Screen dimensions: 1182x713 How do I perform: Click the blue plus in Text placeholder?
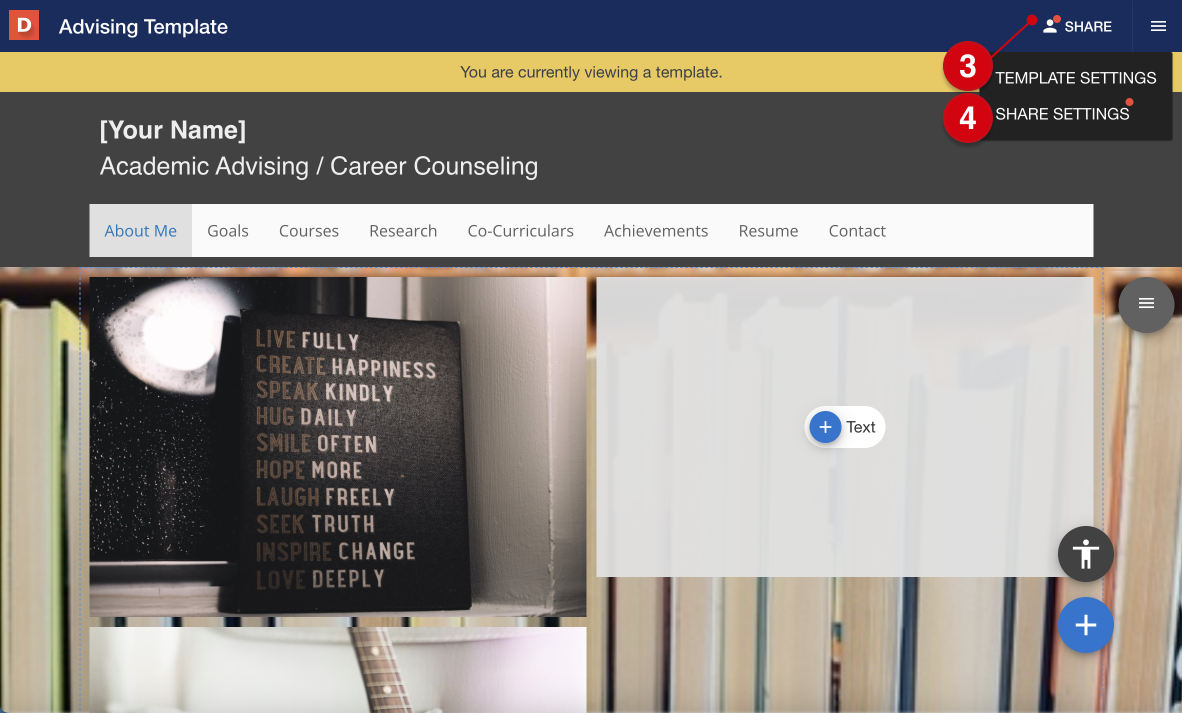click(825, 427)
